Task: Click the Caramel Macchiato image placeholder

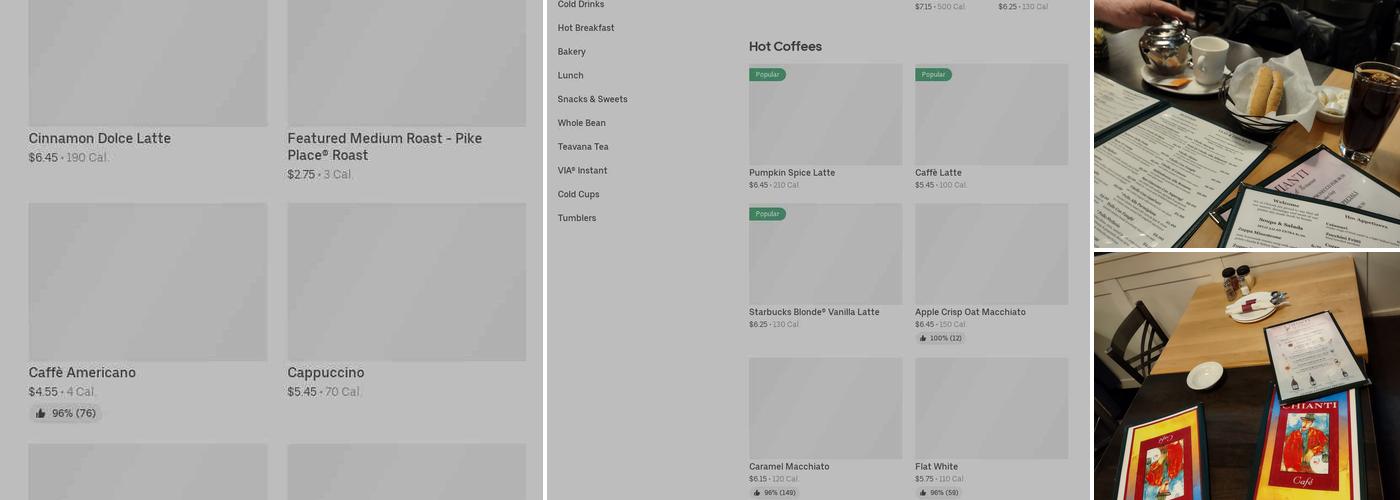Action: pos(825,408)
